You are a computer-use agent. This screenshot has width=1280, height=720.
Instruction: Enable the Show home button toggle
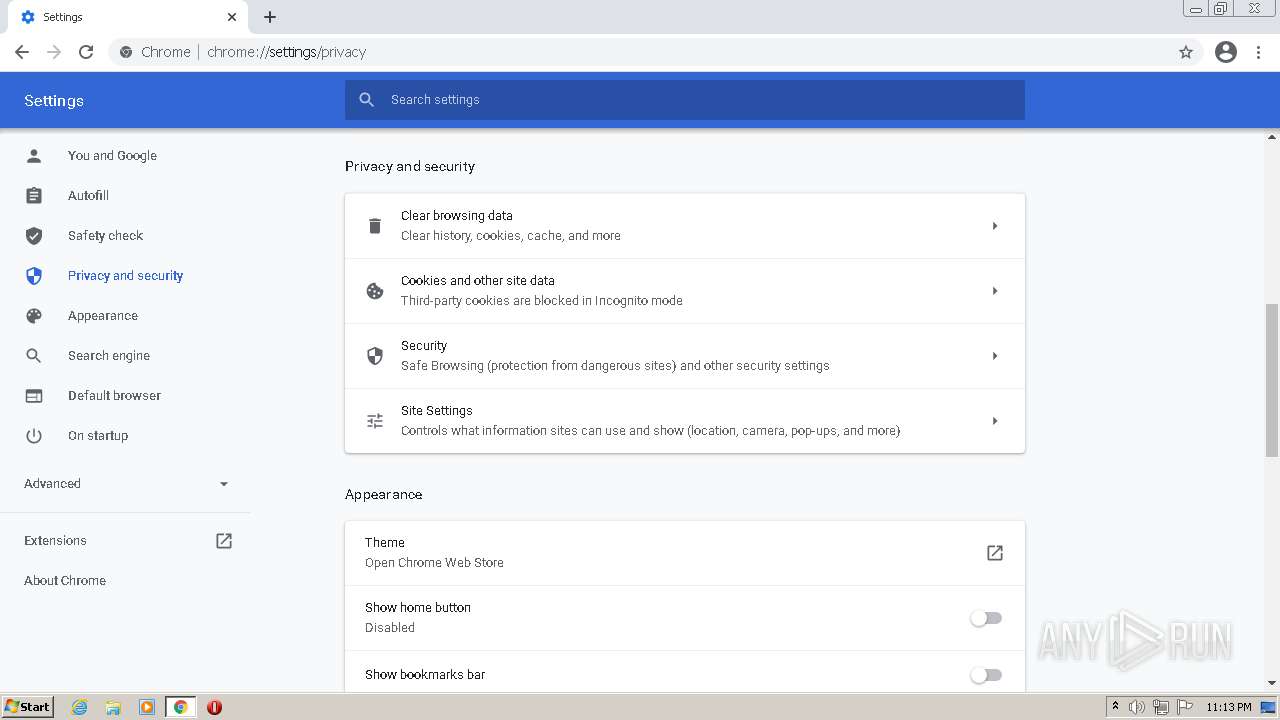pos(986,618)
